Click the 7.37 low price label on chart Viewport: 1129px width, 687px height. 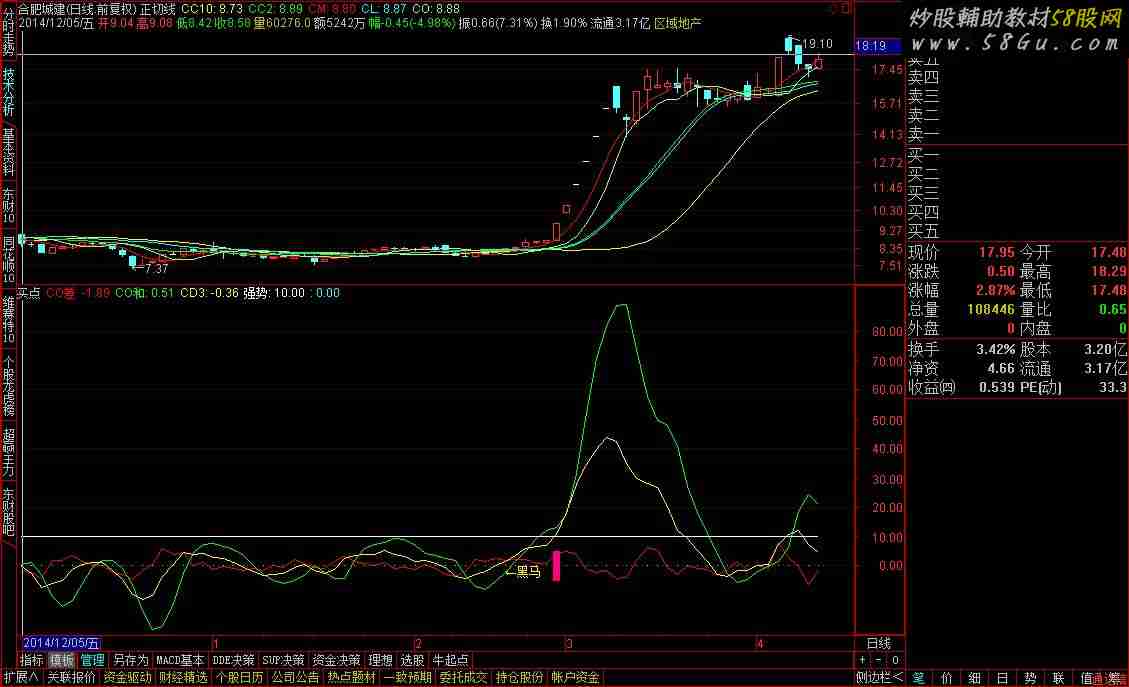click(x=156, y=269)
